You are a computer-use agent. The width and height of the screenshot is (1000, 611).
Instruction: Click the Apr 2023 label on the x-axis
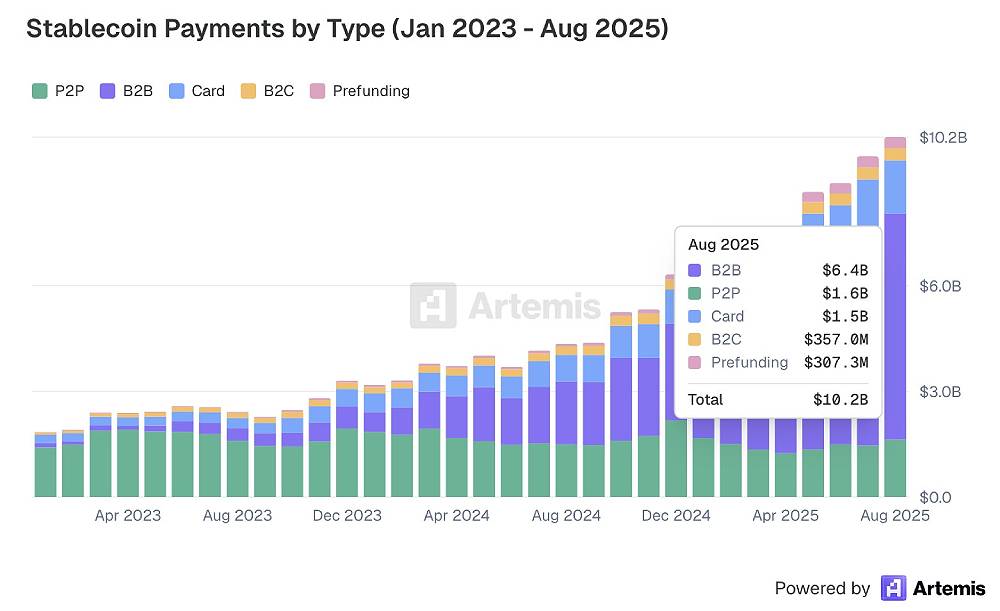[128, 516]
